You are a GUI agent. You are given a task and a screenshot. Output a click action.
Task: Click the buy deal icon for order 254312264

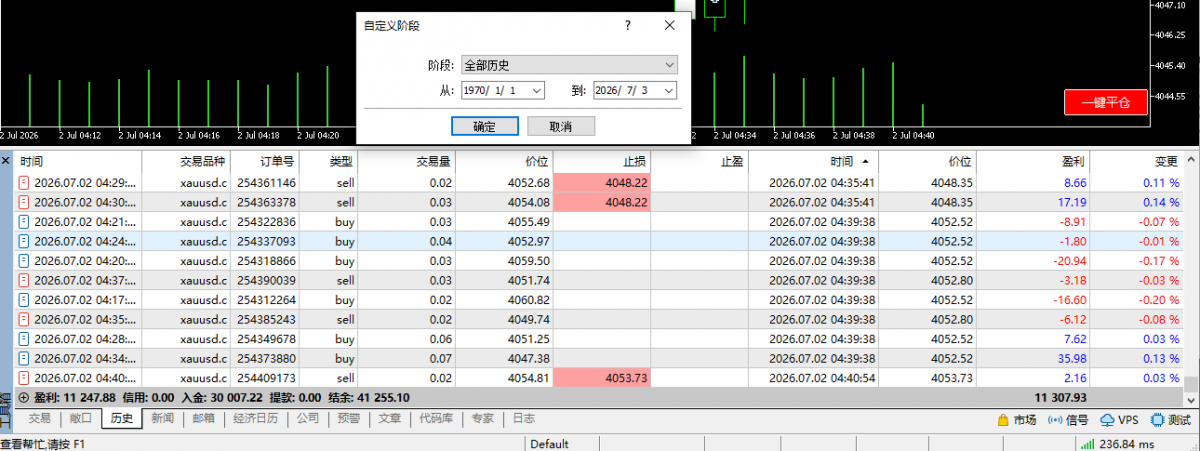point(25,300)
